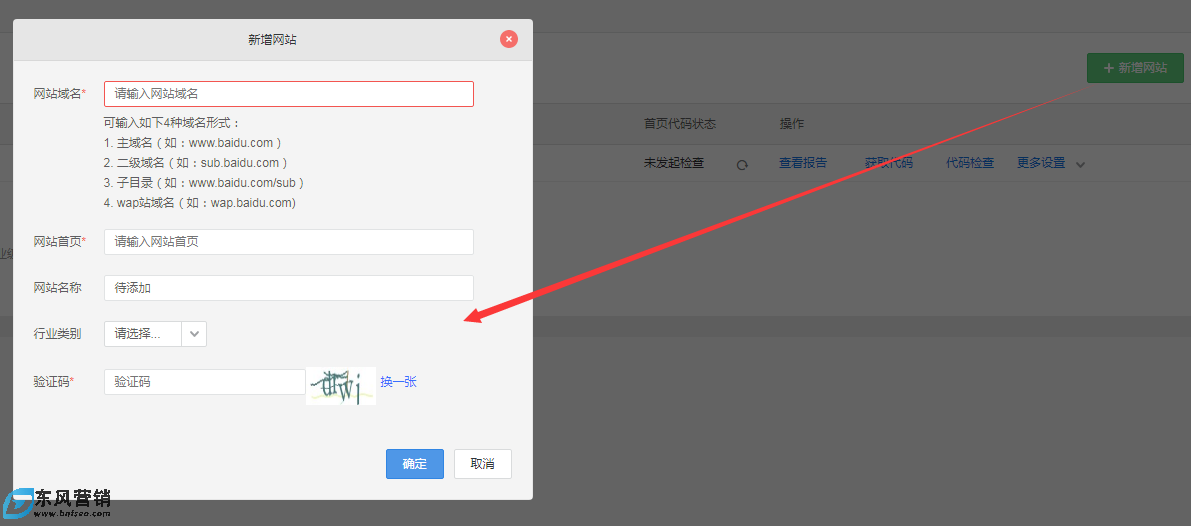This screenshot has height=526, width=1191.
Task: Click the 操作 column header
Action: [791, 124]
